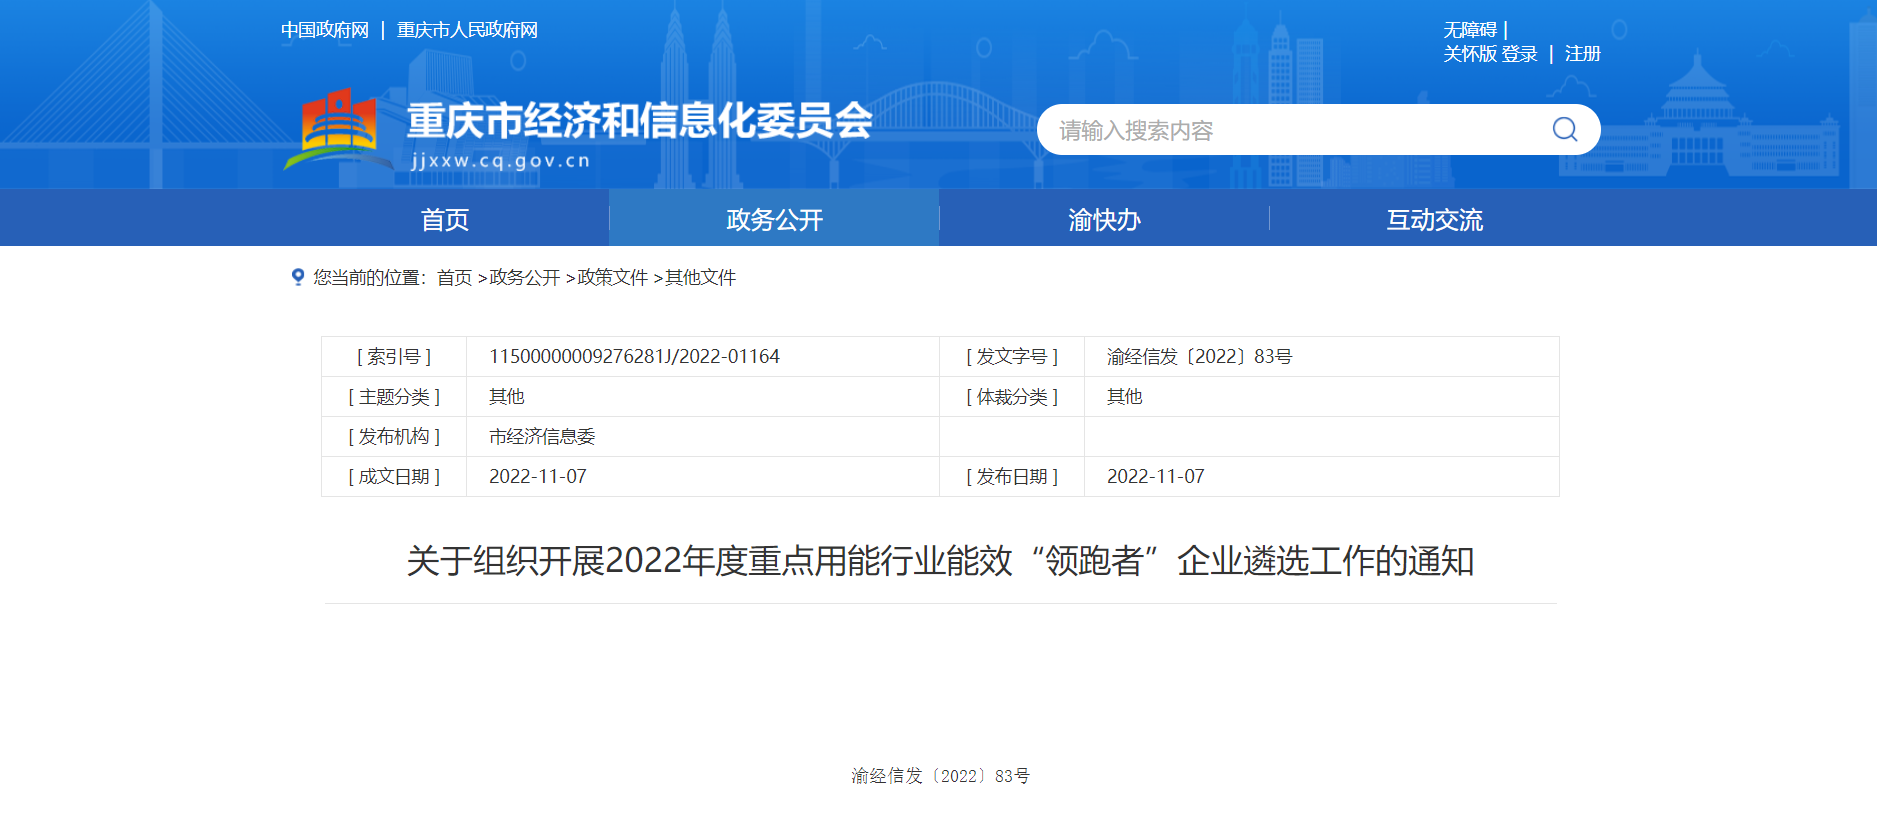Open 政策文件 in the breadcrumb
The width and height of the screenshot is (1877, 825).
[x=613, y=277]
